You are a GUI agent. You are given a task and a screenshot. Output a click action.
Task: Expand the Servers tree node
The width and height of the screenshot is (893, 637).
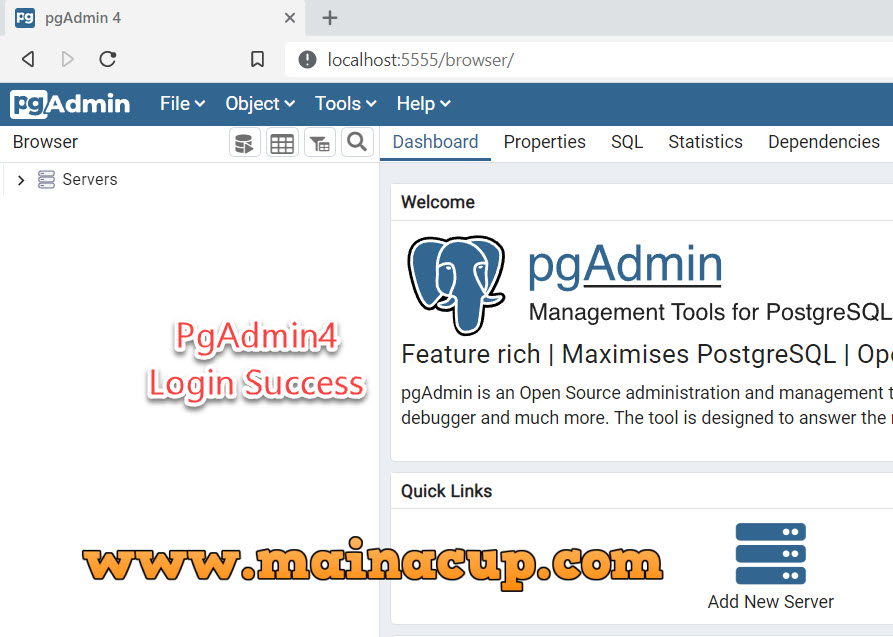(x=21, y=180)
